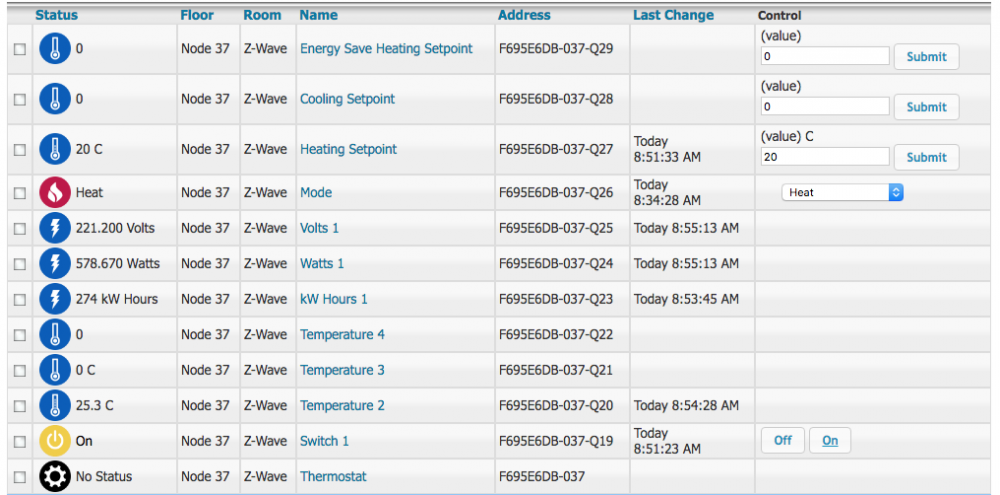Check the box for Energy Save Heating Setpoint

coord(19,49)
